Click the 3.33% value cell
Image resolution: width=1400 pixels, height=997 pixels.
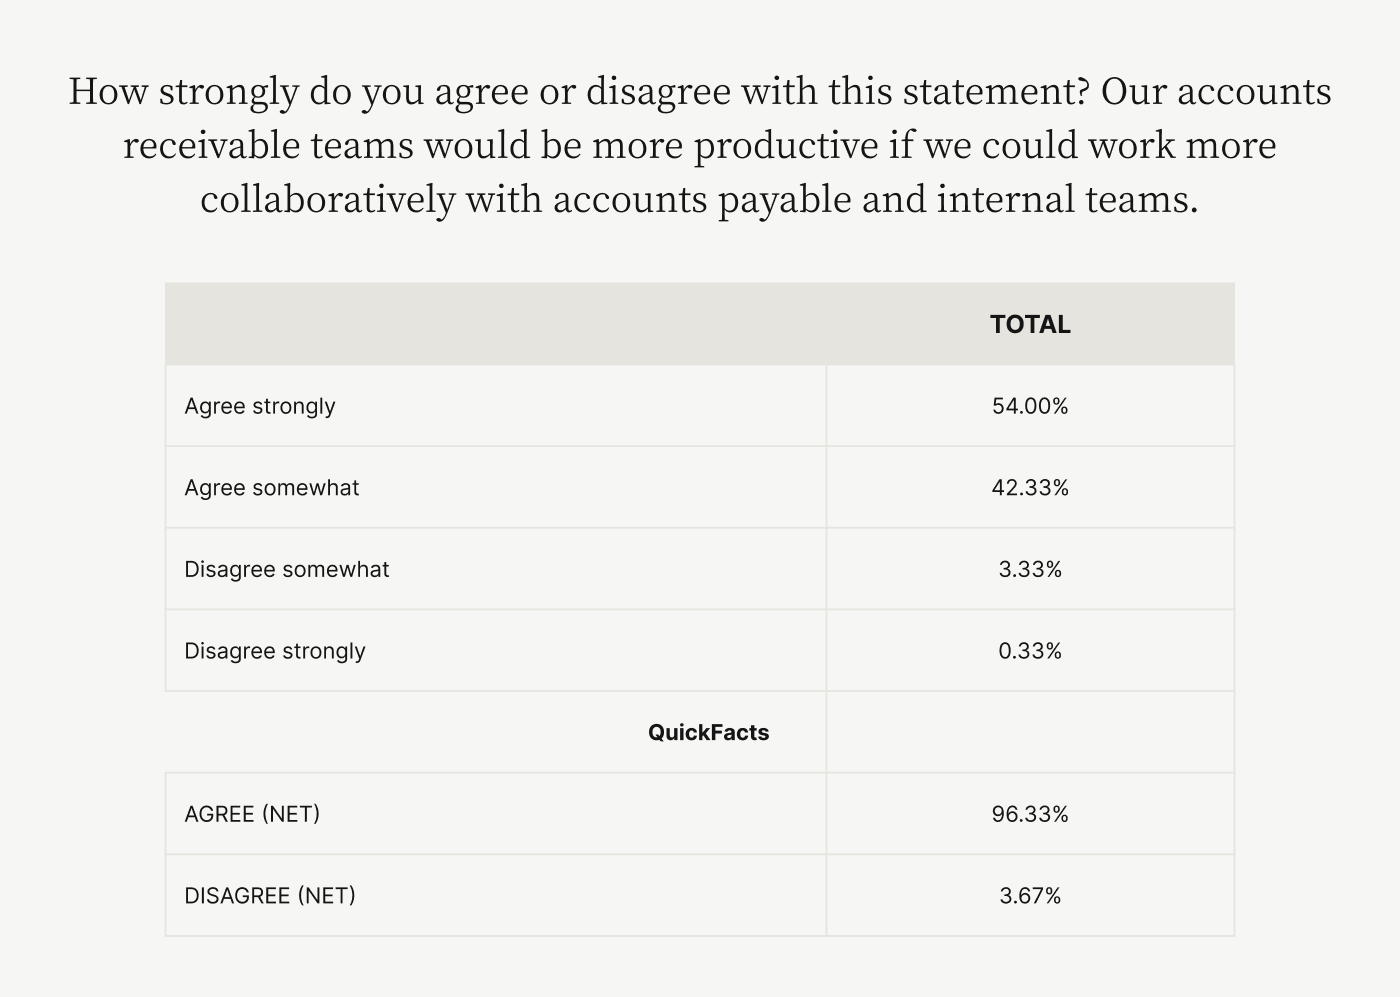coord(1030,569)
